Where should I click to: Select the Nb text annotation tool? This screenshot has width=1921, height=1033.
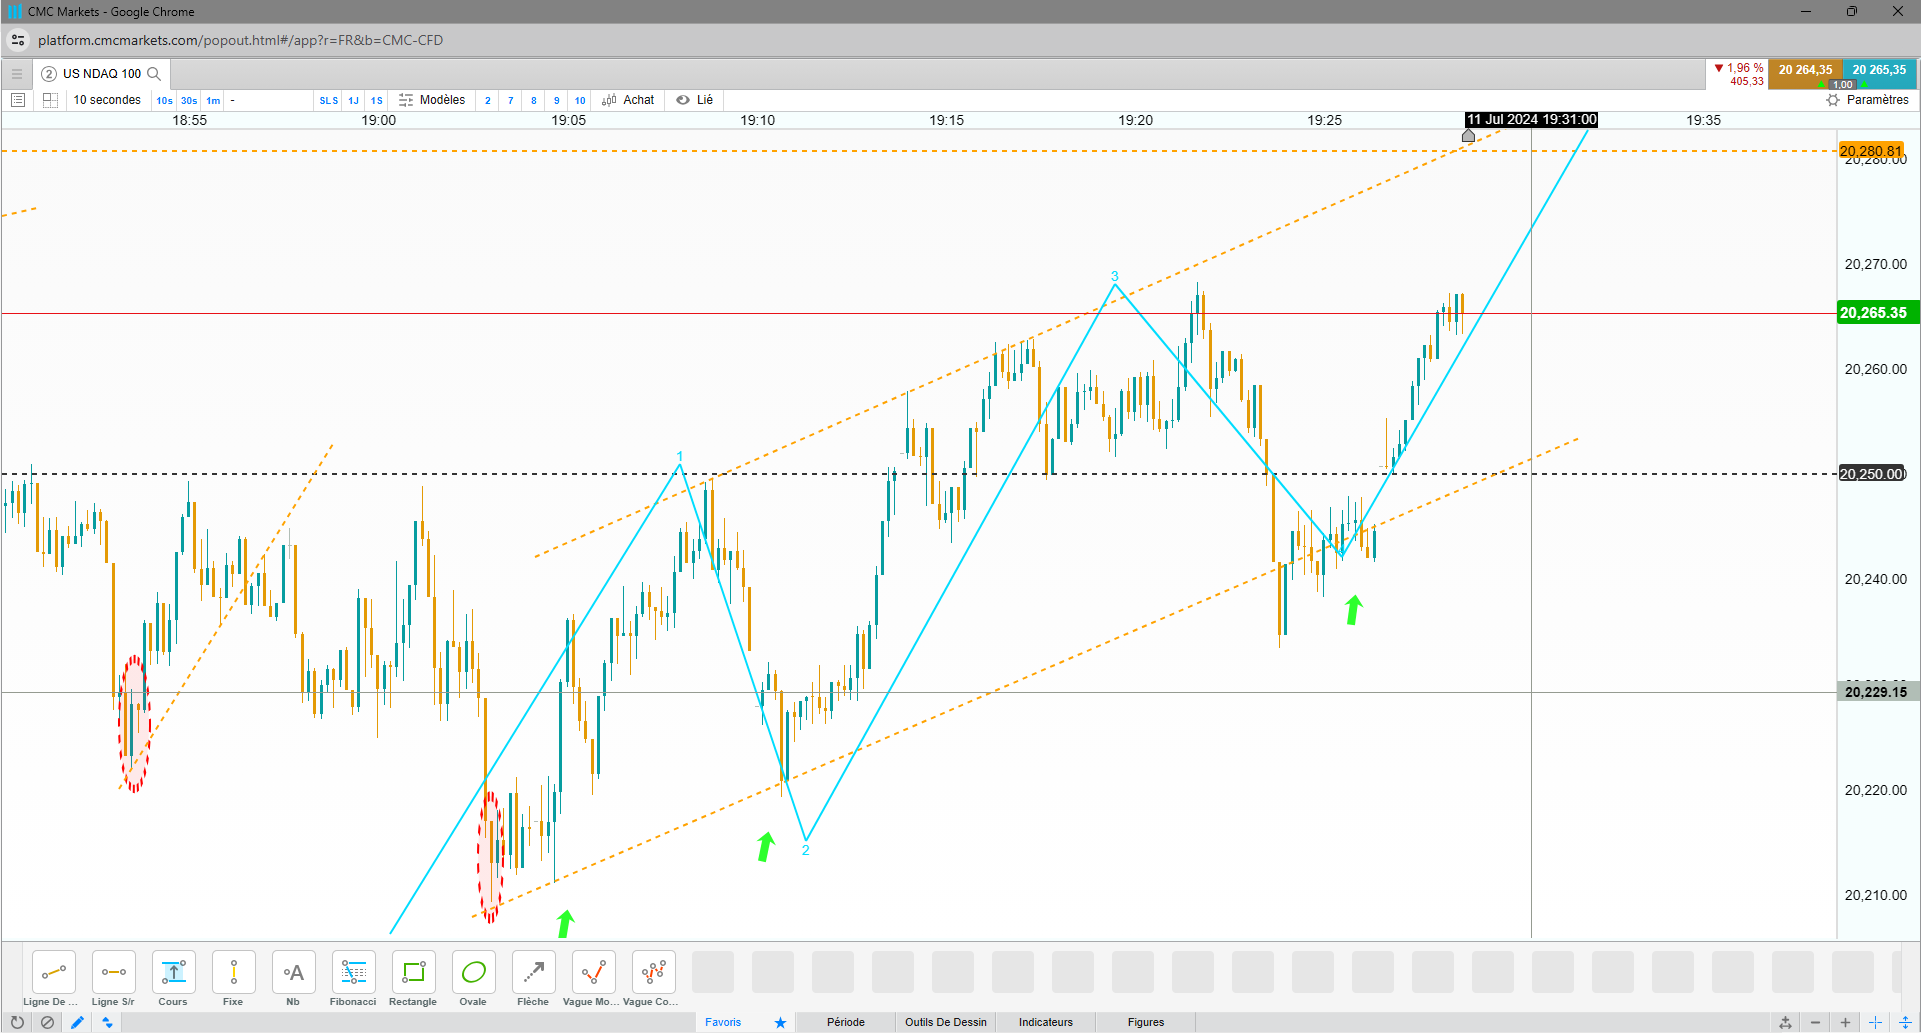pos(294,972)
